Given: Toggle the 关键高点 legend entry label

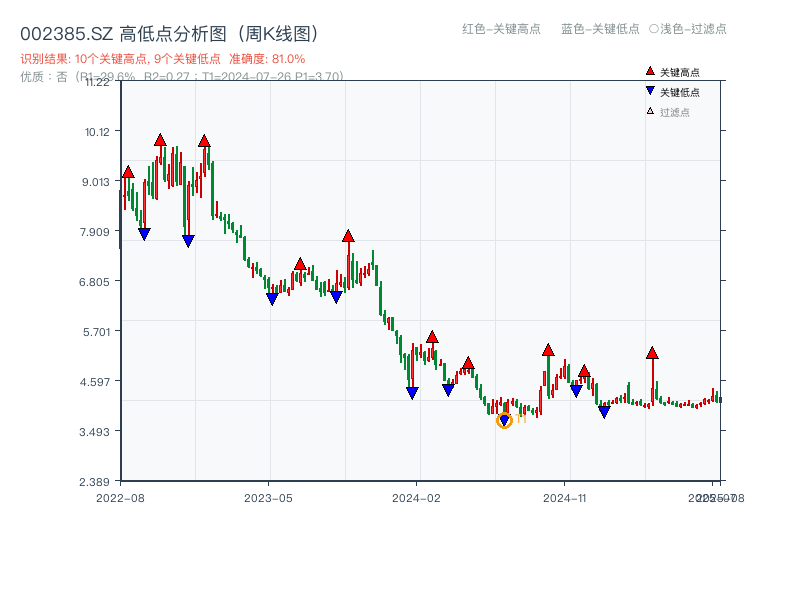Looking at the screenshot, I should pos(680,72).
